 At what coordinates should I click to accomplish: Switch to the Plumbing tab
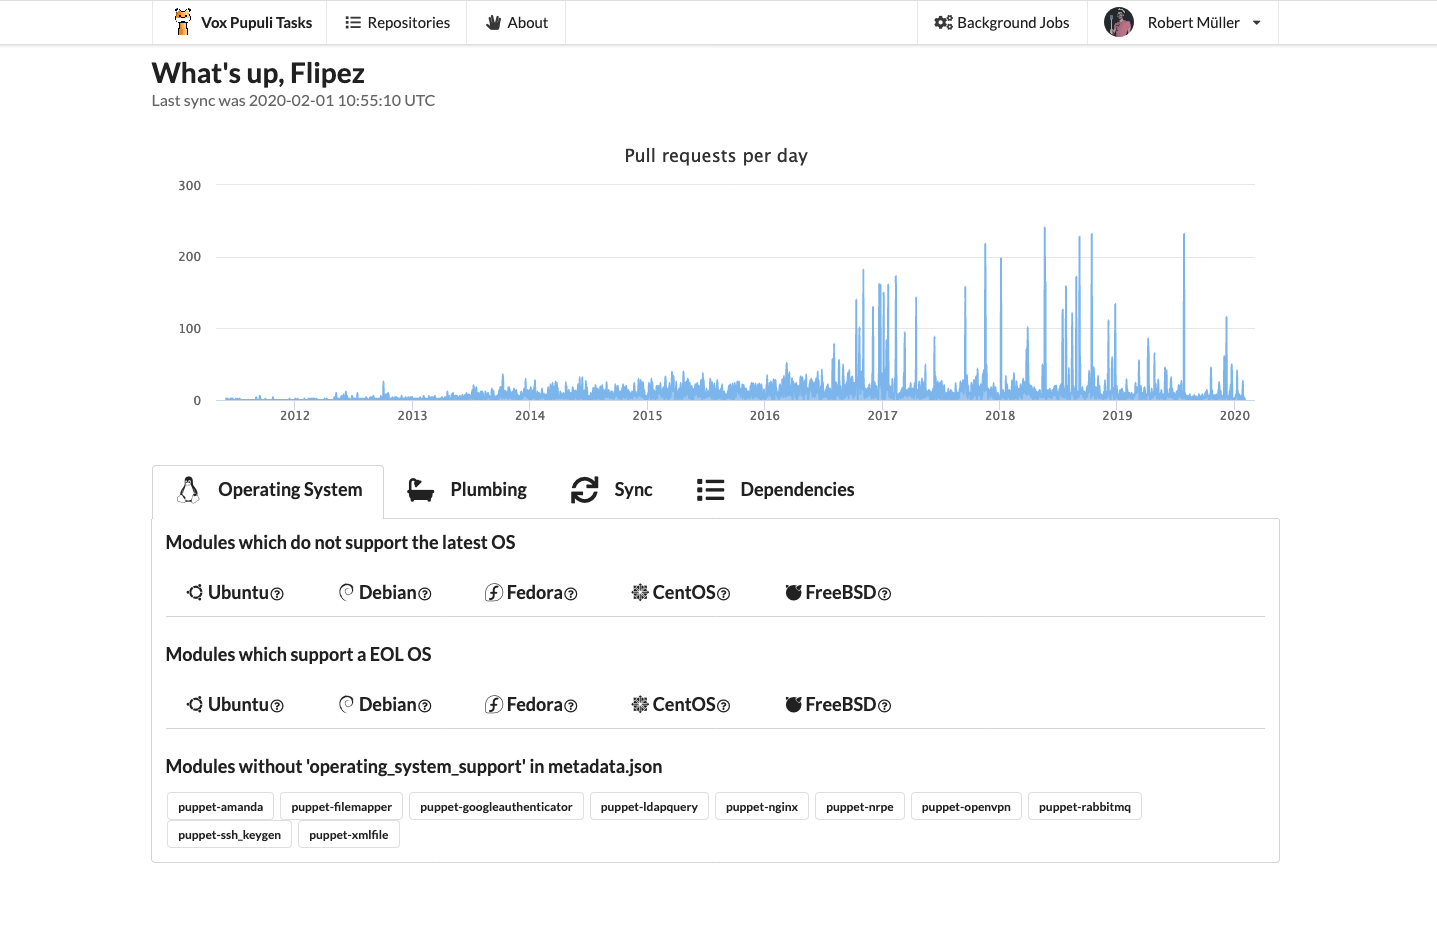click(x=467, y=490)
